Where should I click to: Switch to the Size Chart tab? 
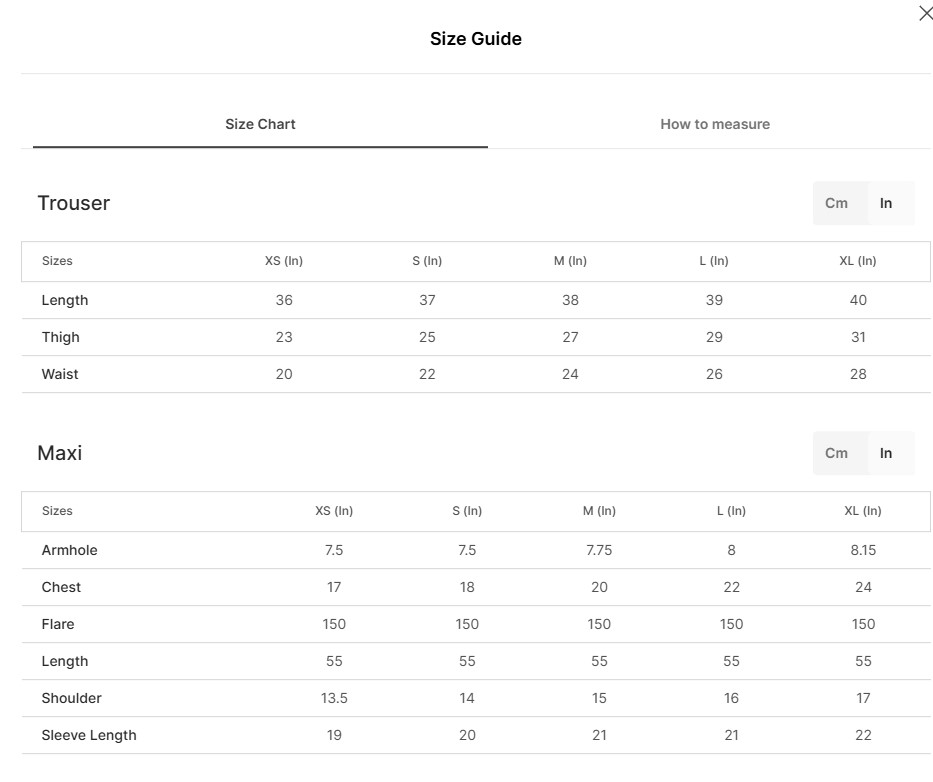(260, 124)
